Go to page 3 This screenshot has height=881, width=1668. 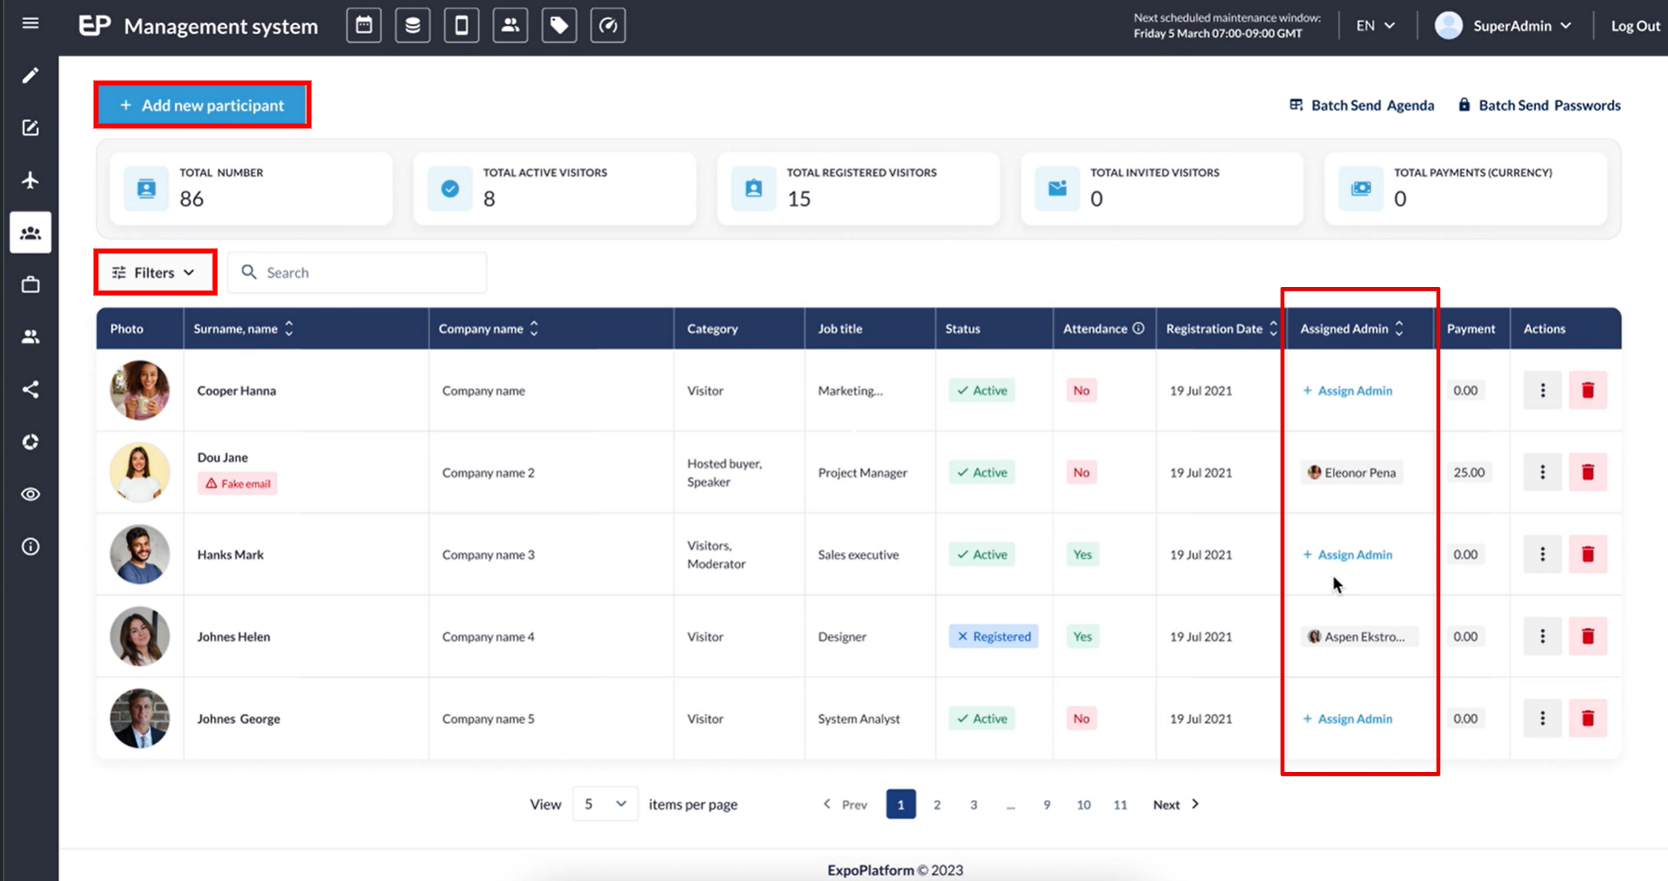pyautogui.click(x=974, y=804)
